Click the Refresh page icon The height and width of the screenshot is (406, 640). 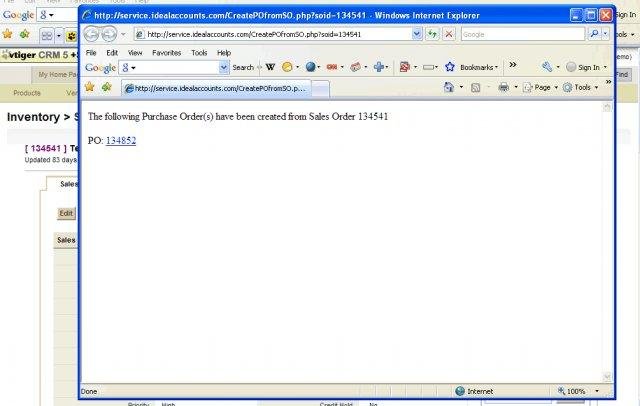coord(432,34)
